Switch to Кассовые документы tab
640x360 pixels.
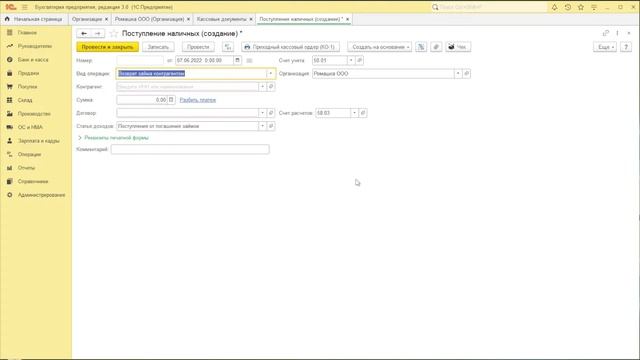coord(222,19)
